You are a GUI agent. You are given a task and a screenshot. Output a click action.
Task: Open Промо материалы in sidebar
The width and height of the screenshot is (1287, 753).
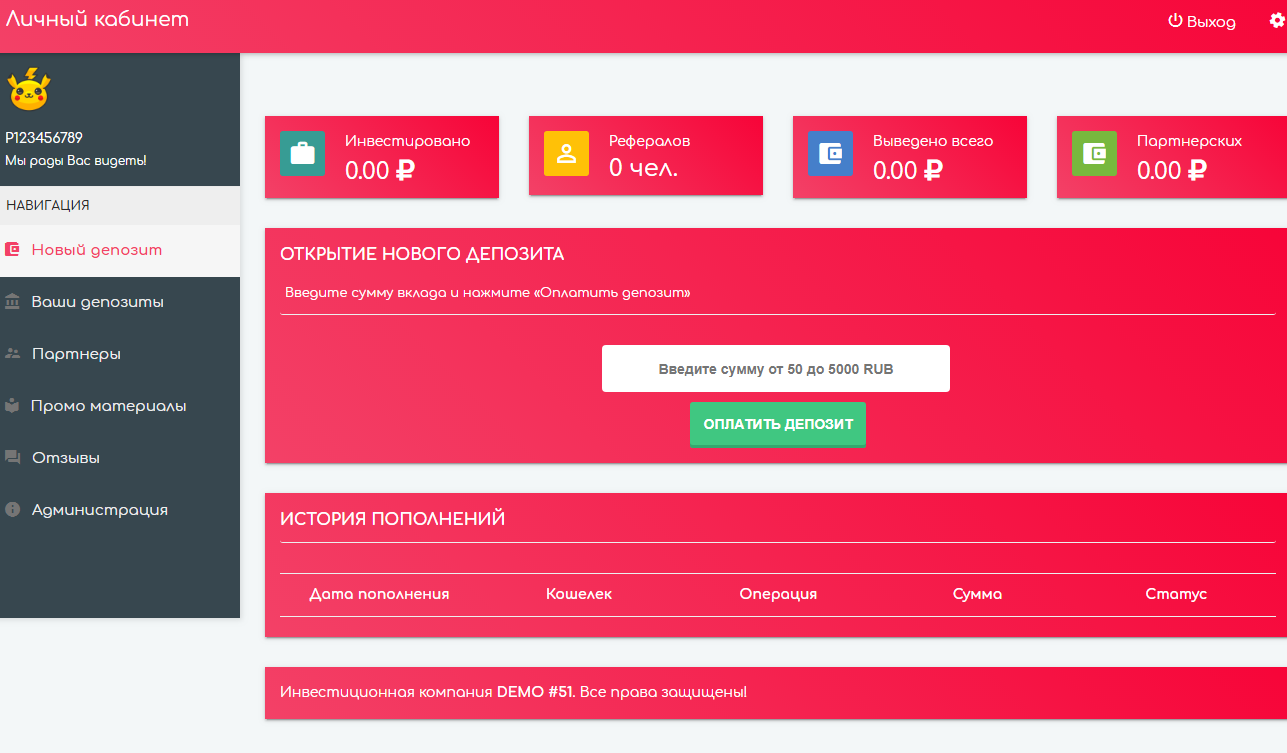coord(120,406)
